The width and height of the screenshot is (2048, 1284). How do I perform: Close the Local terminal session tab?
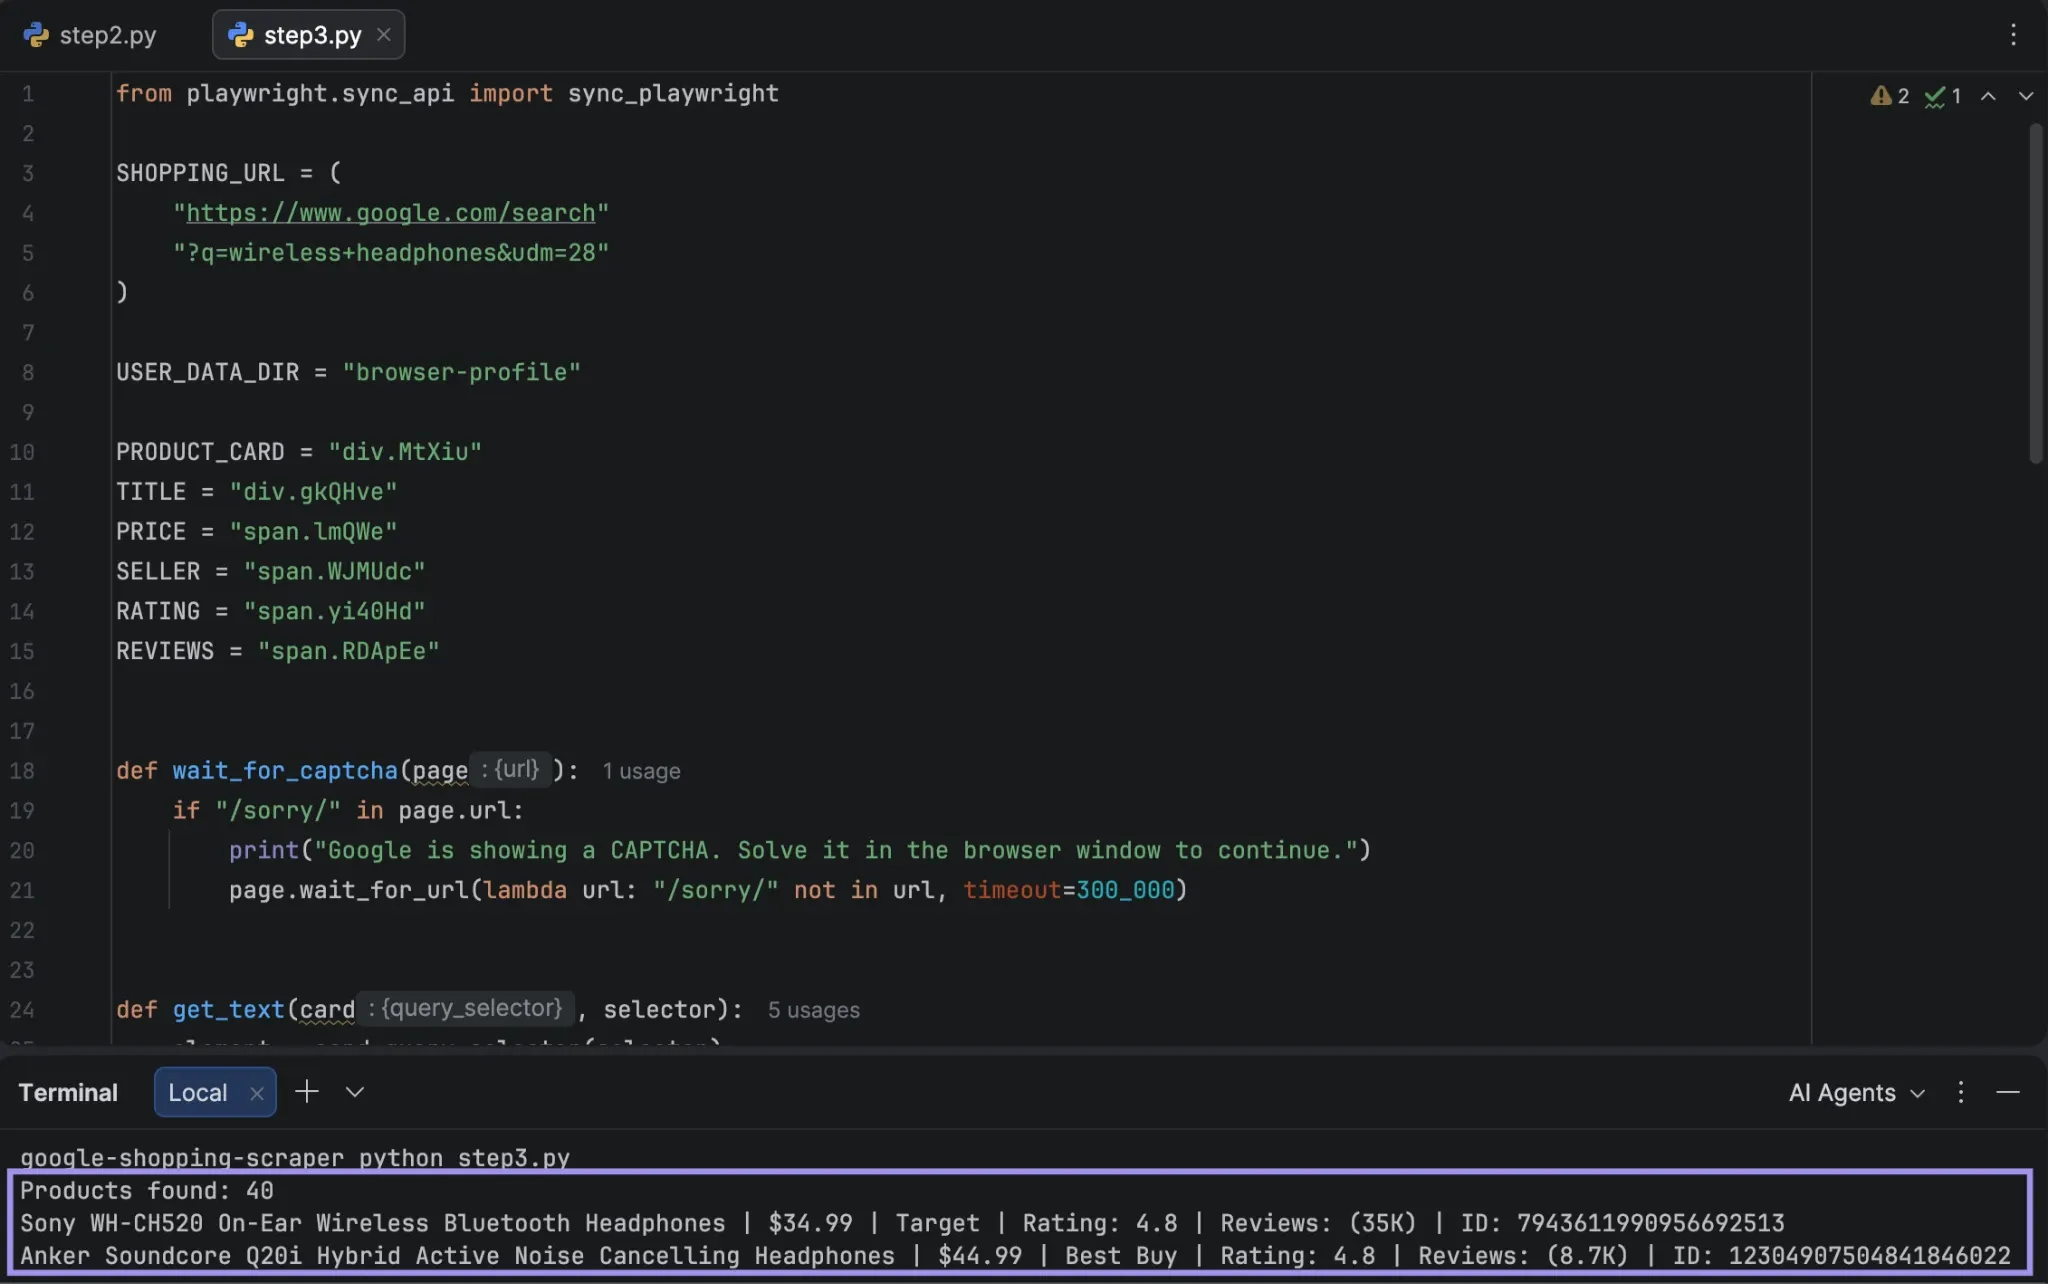257,1093
